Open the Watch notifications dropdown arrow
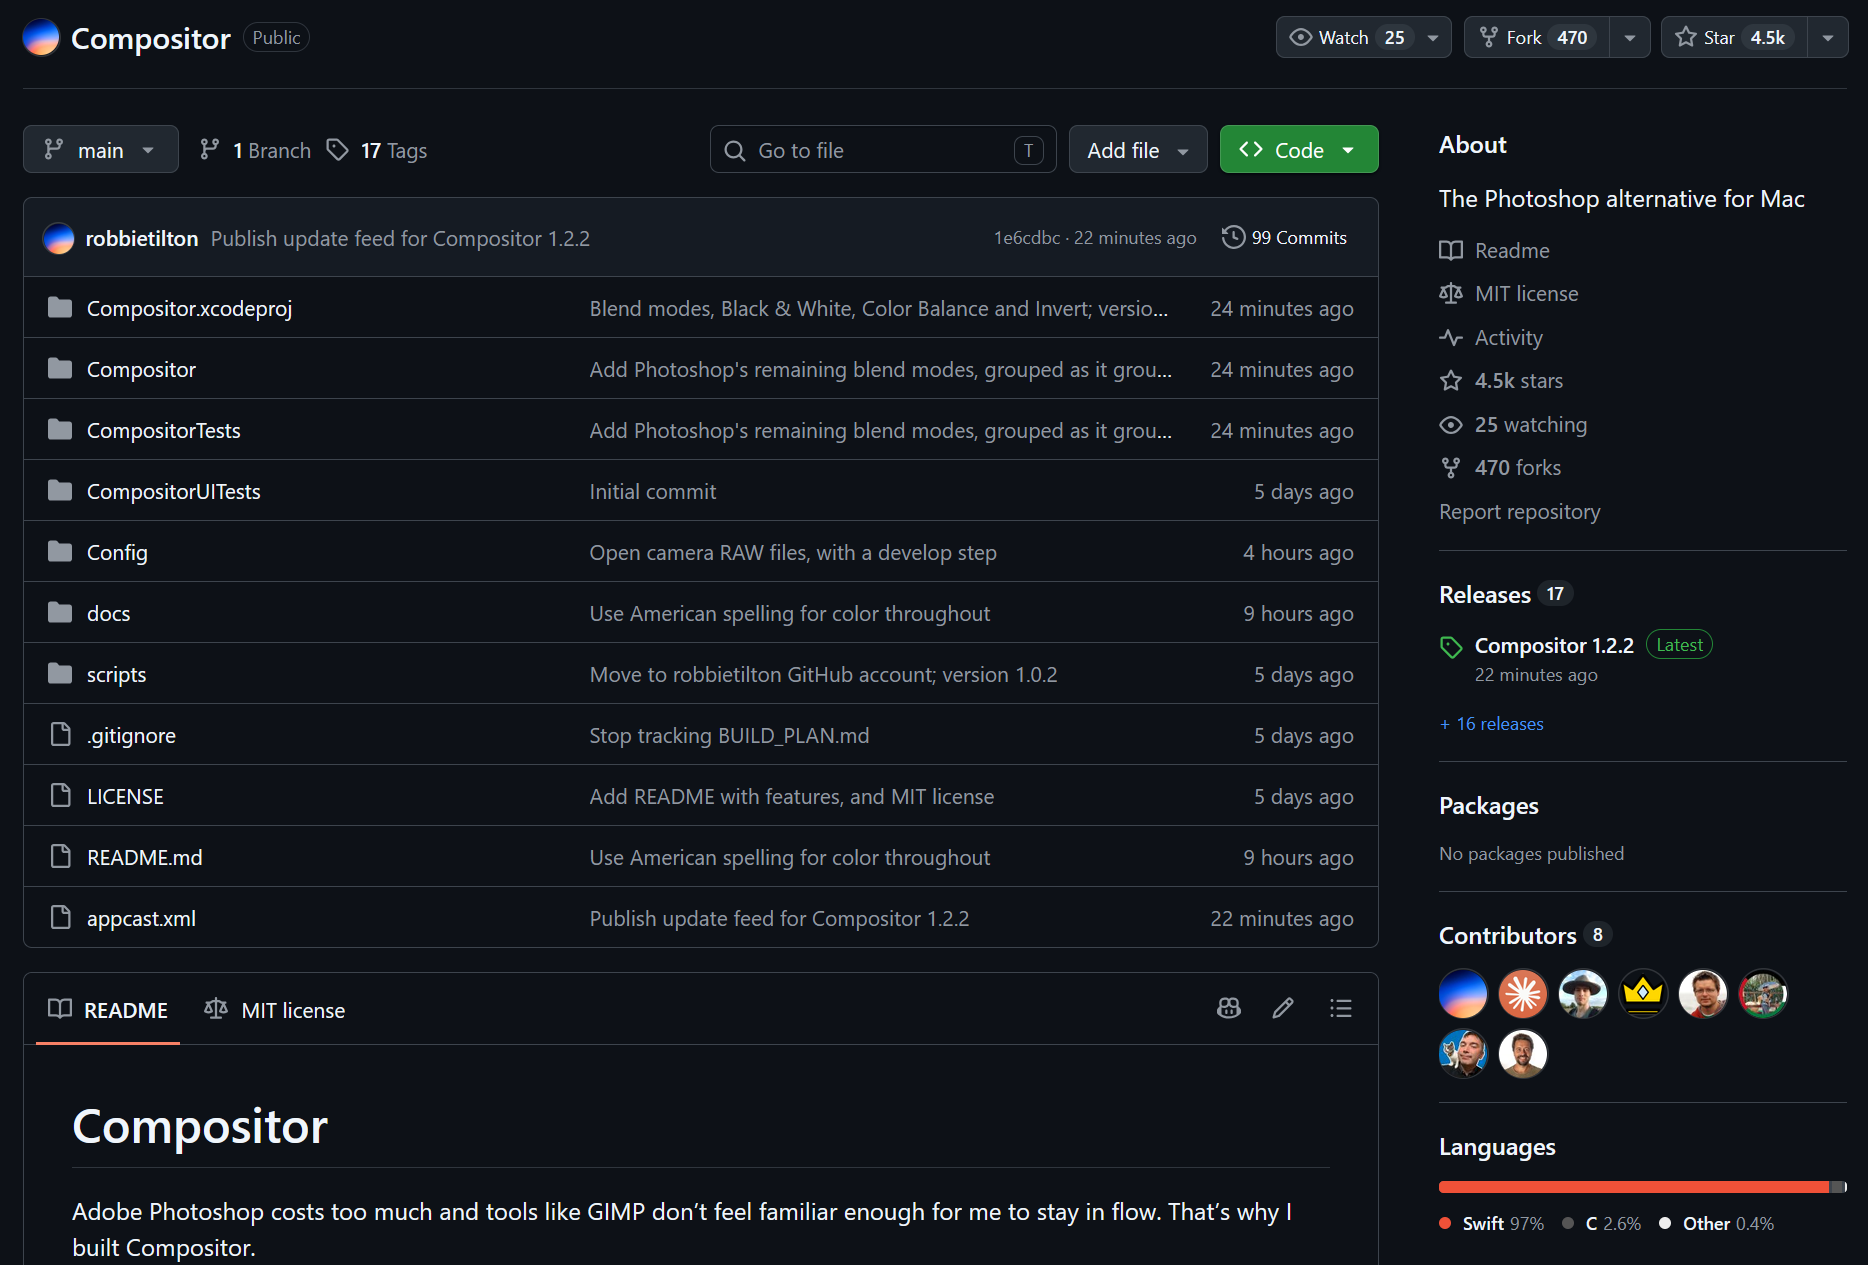The width and height of the screenshot is (1868, 1265). point(1433,38)
